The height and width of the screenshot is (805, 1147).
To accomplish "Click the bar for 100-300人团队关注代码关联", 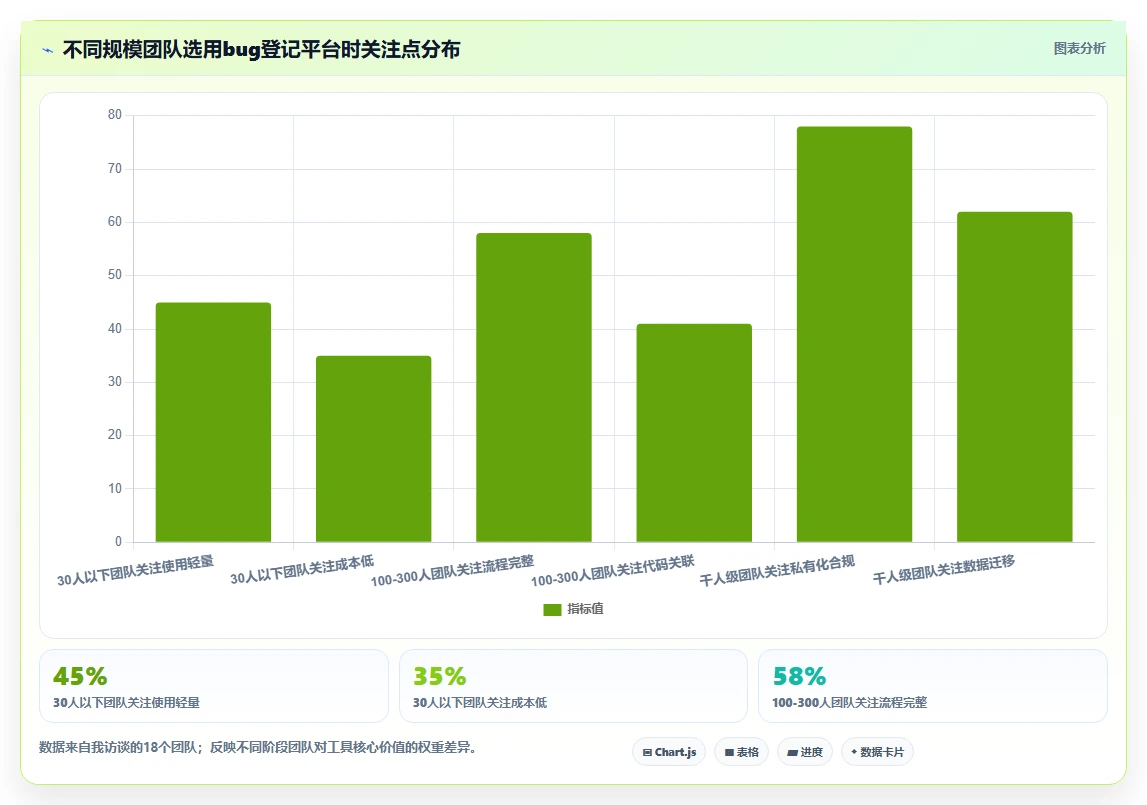I will pyautogui.click(x=694, y=433).
